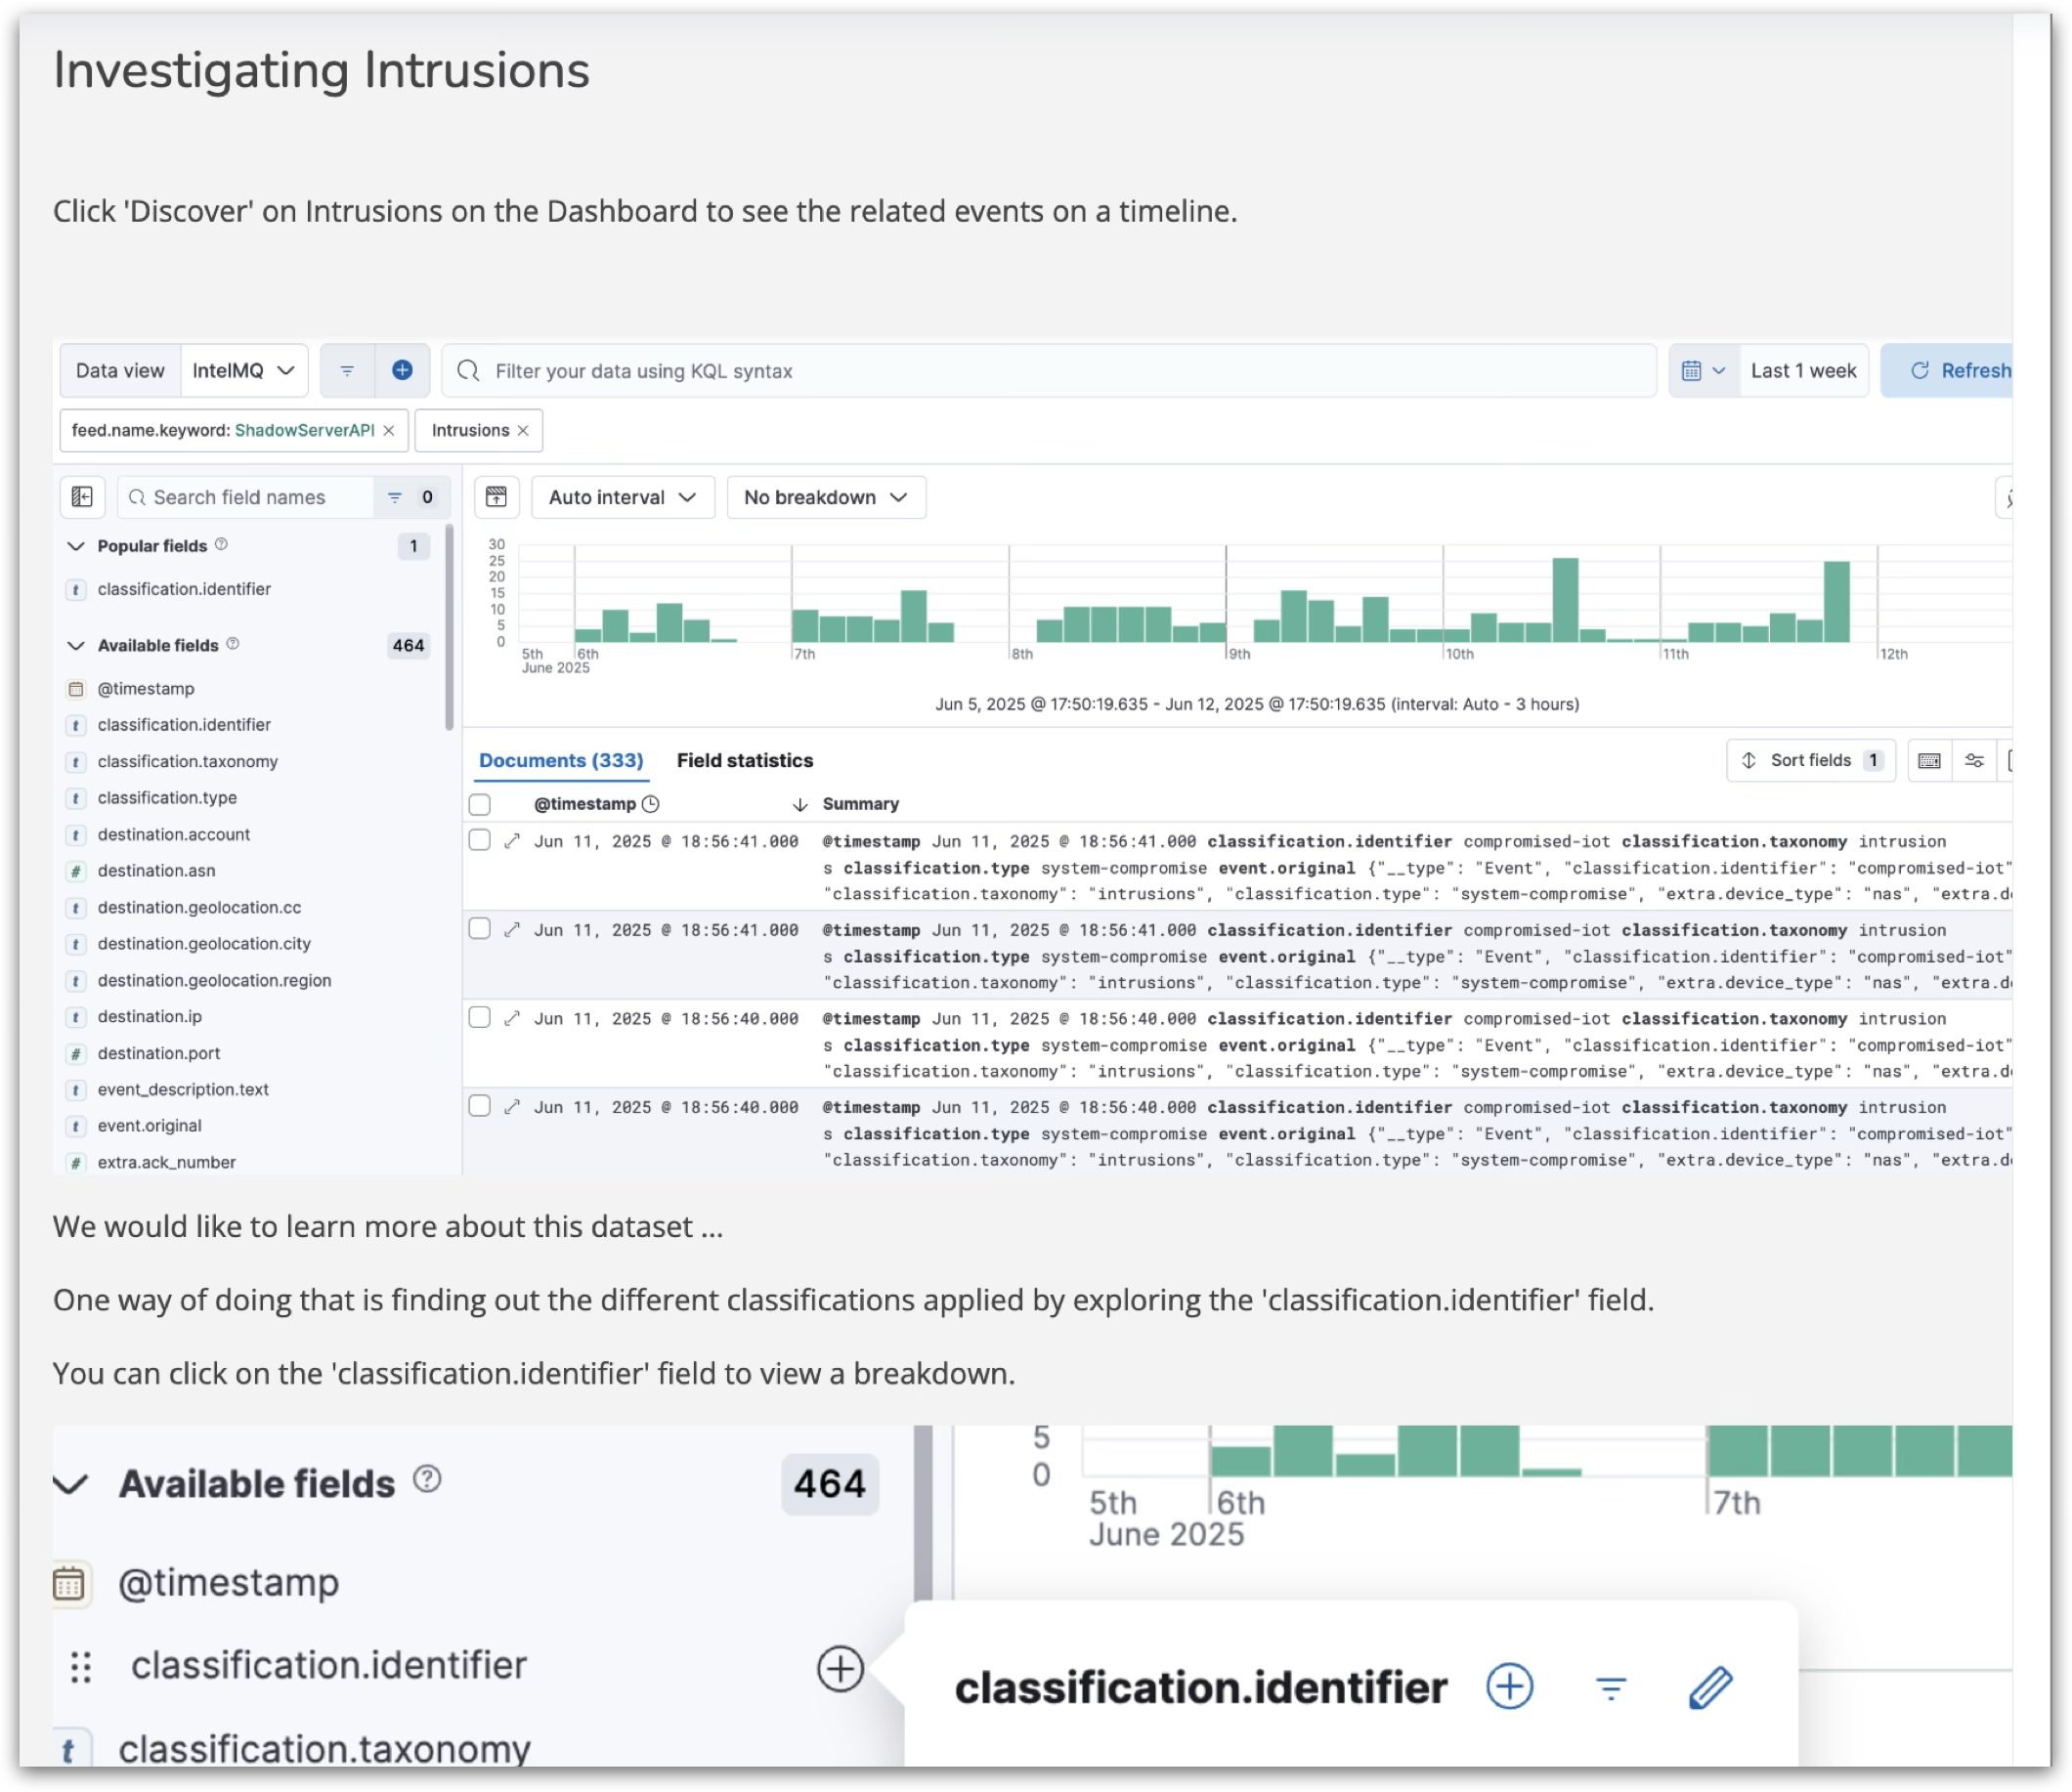Click the search magnifier in the KQL bar
This screenshot has height=1792, width=2072.
468,371
